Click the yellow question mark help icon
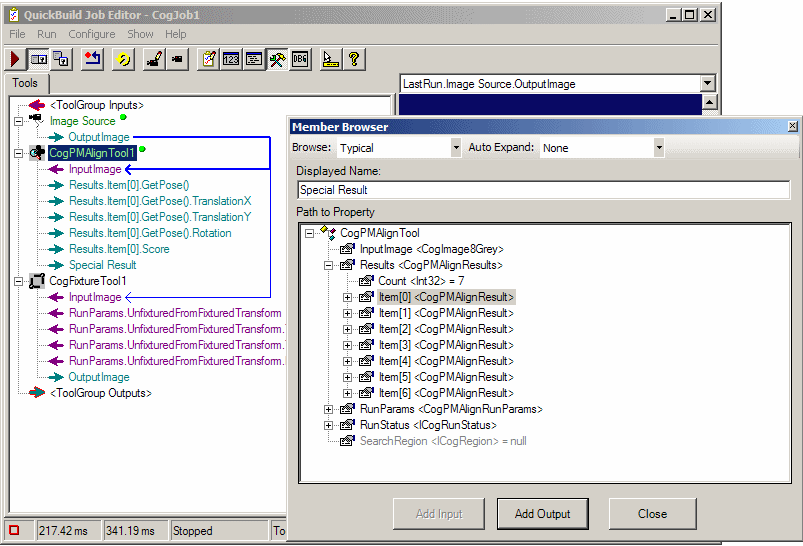The width and height of the screenshot is (803, 546). pos(353,59)
